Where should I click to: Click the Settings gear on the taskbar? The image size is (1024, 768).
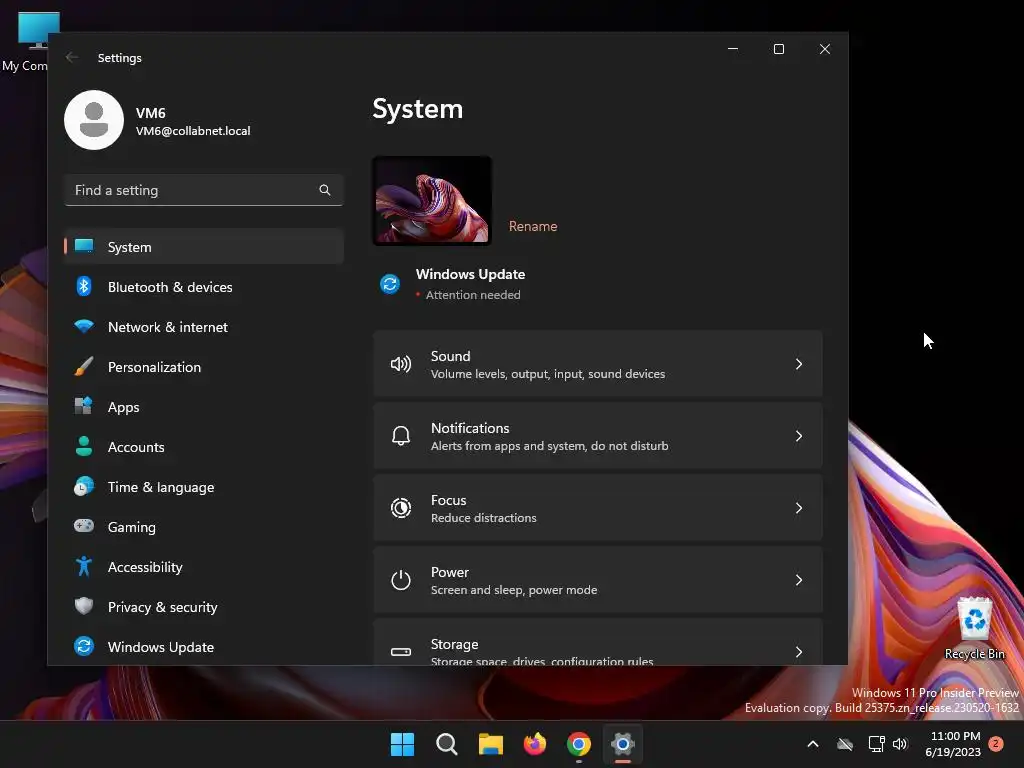click(623, 744)
